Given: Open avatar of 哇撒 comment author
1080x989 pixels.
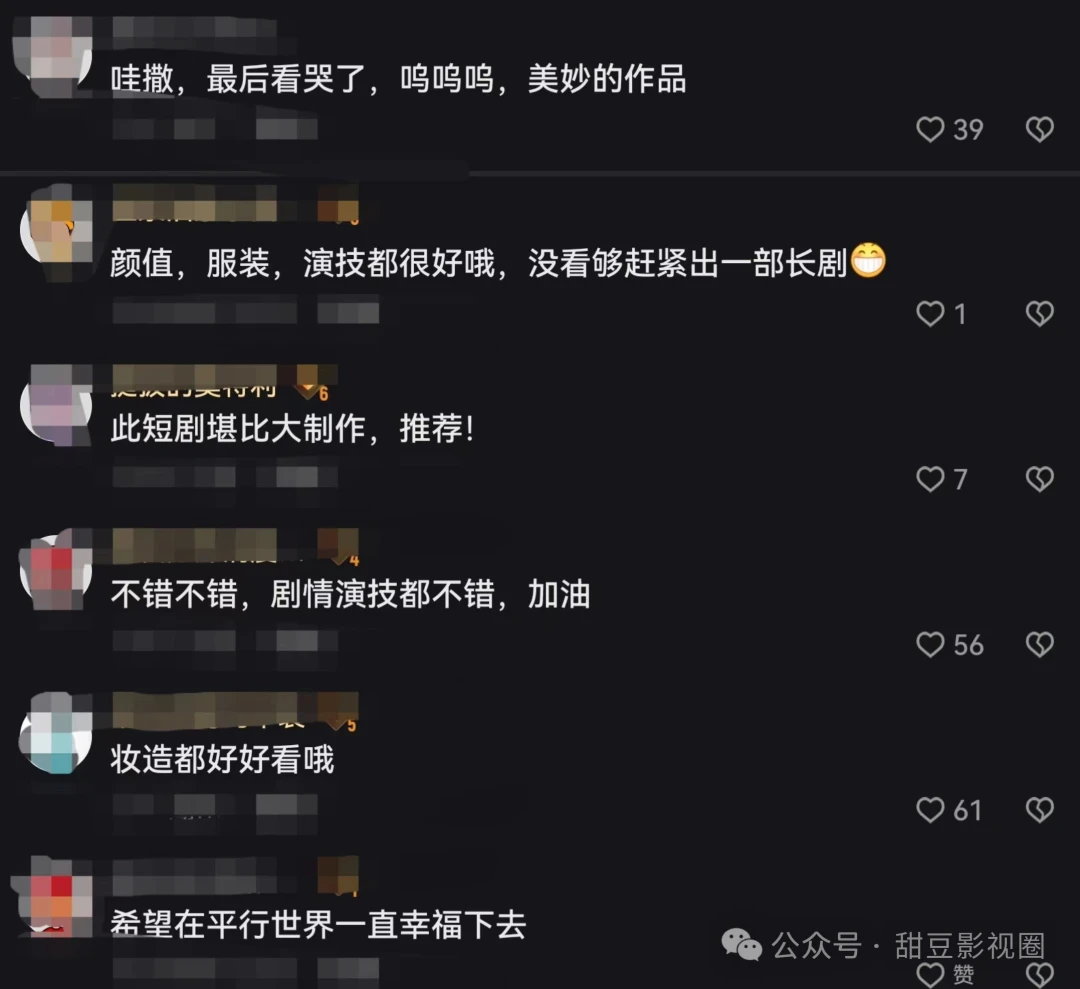Looking at the screenshot, I should click(56, 56).
